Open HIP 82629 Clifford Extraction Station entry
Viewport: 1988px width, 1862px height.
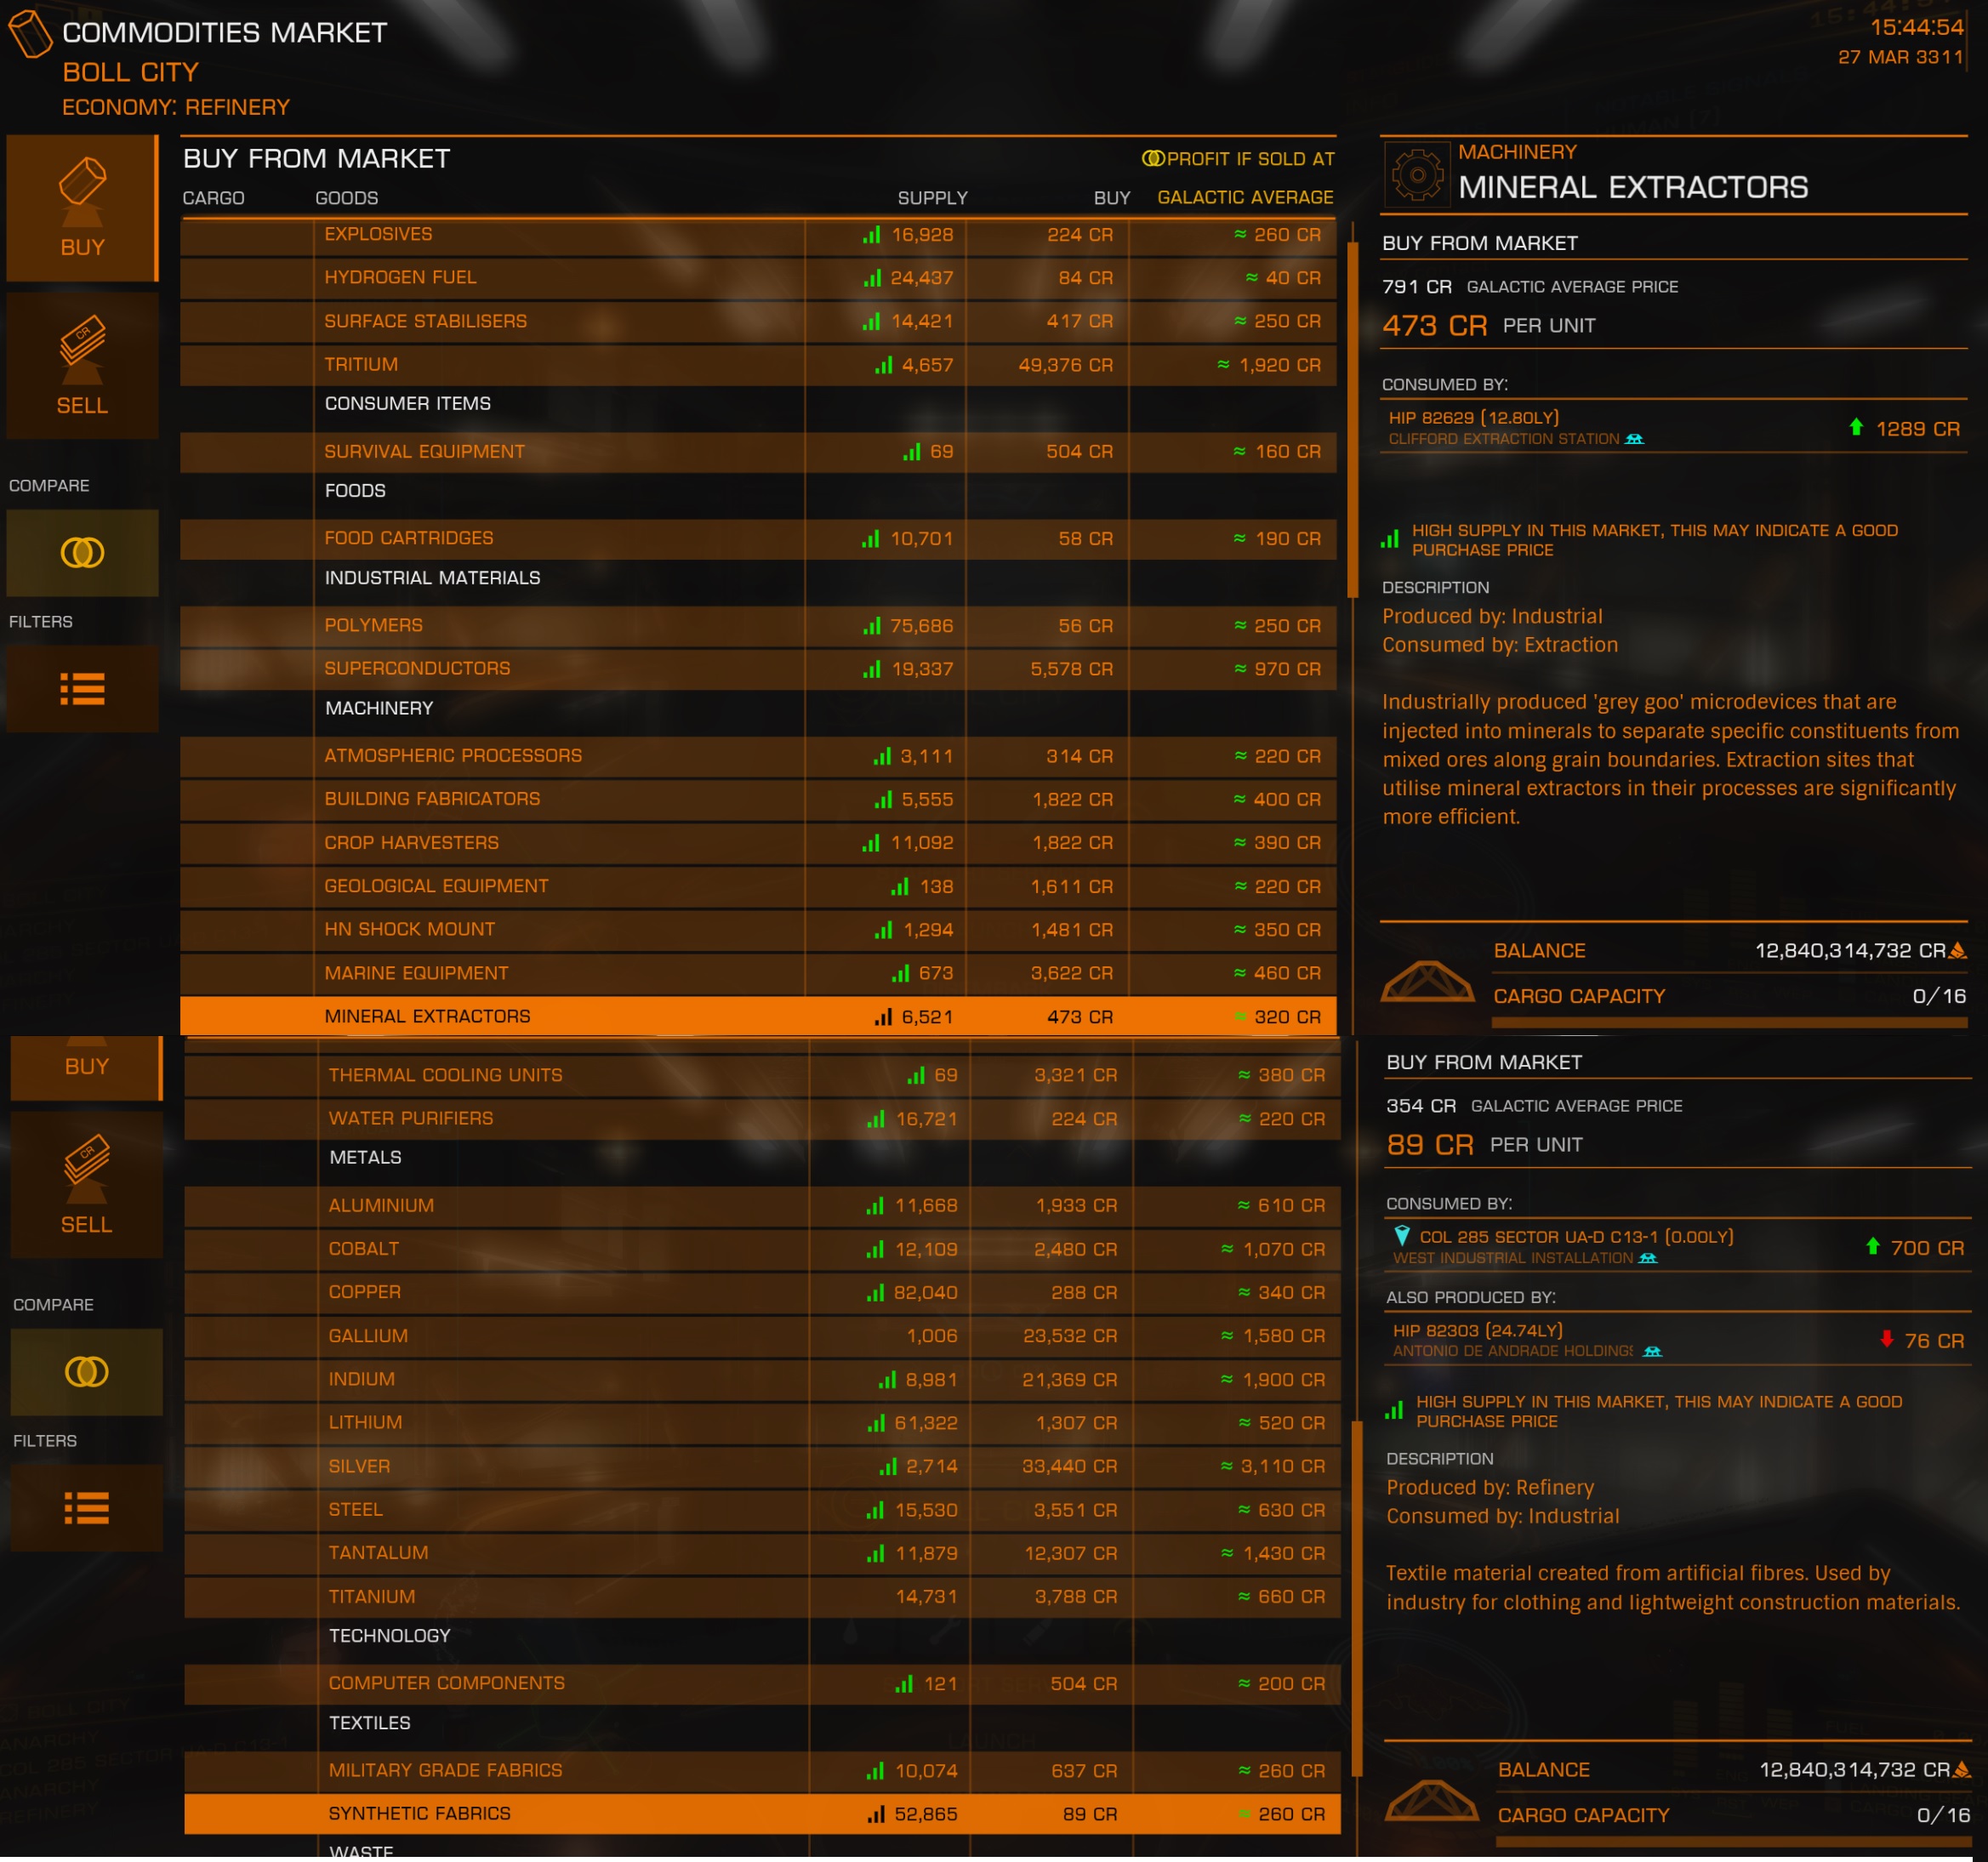pos(1673,428)
